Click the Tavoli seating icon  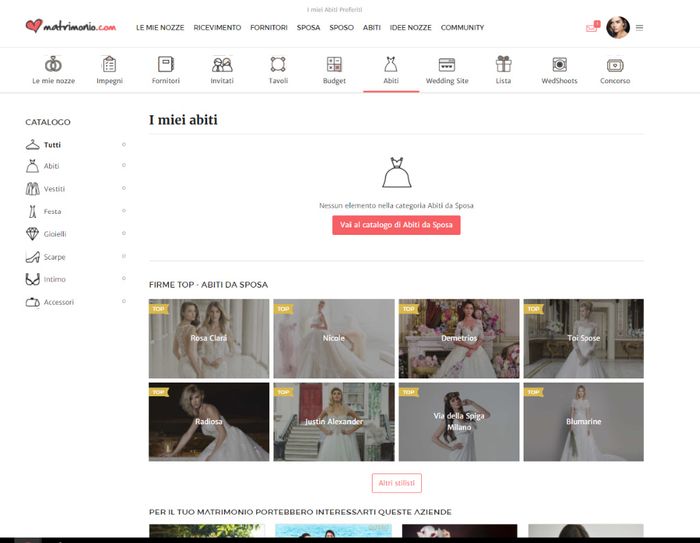pos(278,64)
